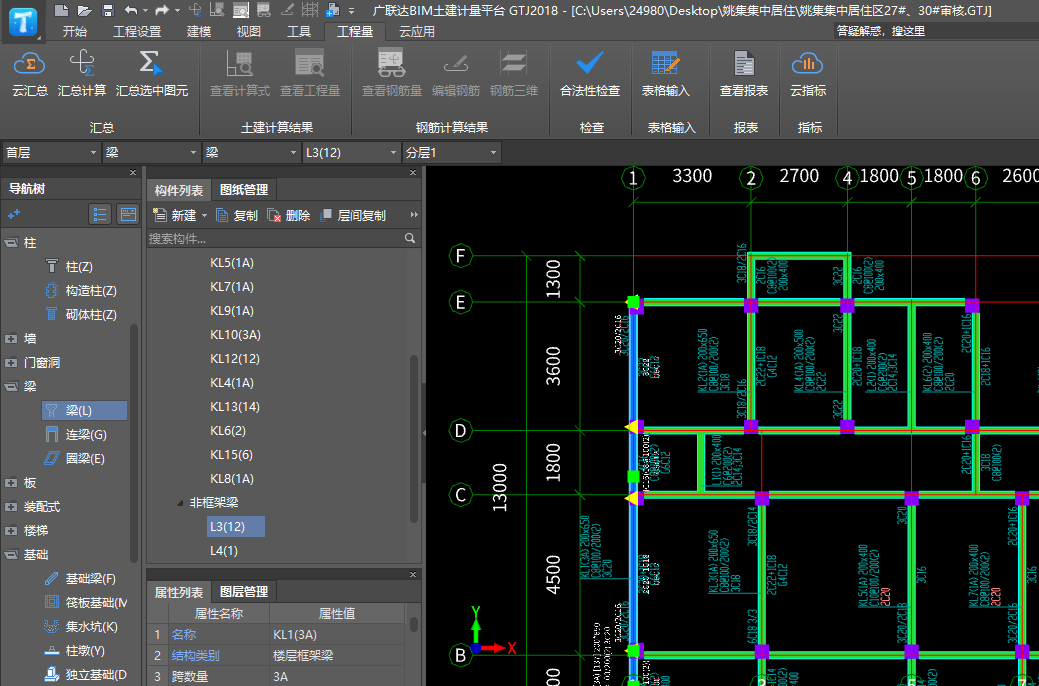Open the 首层 floor dropdown
This screenshot has width=1039, height=686.
point(51,152)
